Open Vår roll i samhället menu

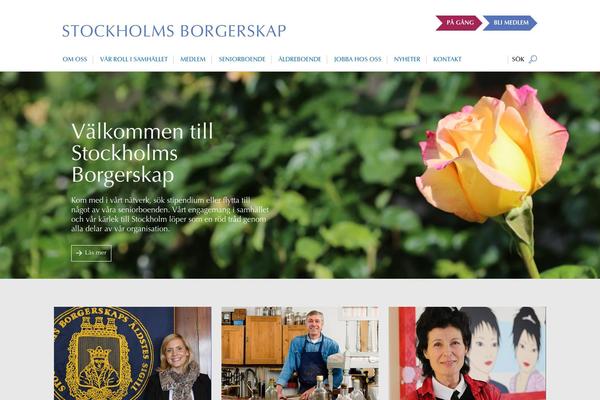[134, 59]
